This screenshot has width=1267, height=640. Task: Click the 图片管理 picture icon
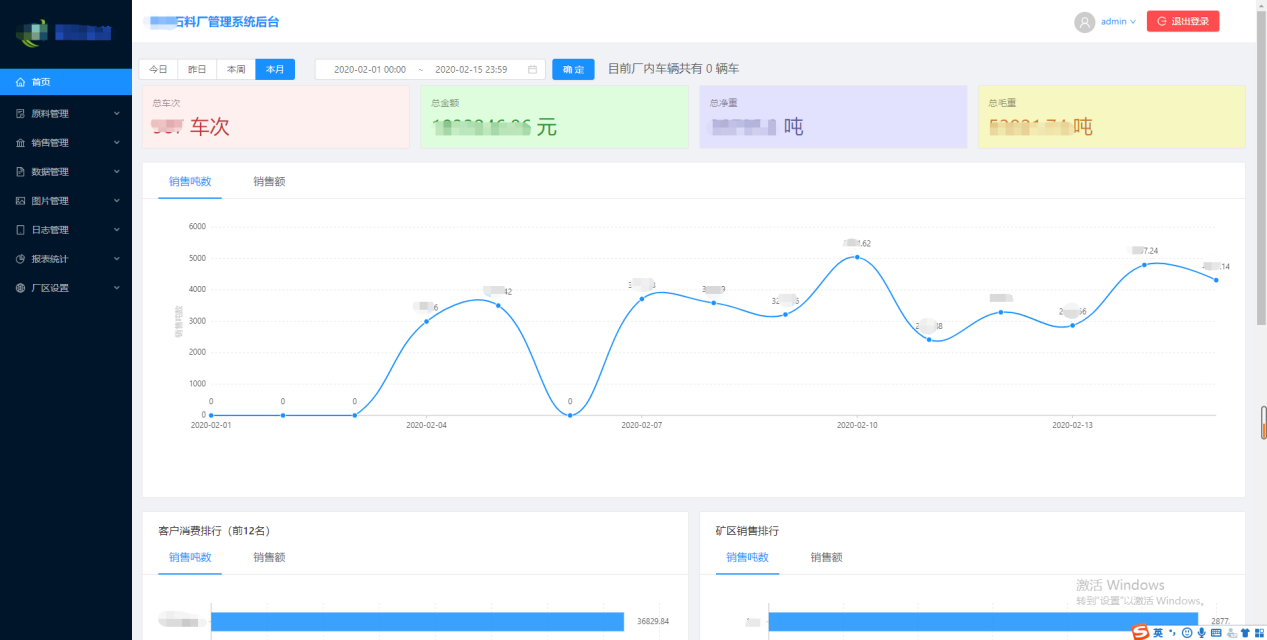21,201
